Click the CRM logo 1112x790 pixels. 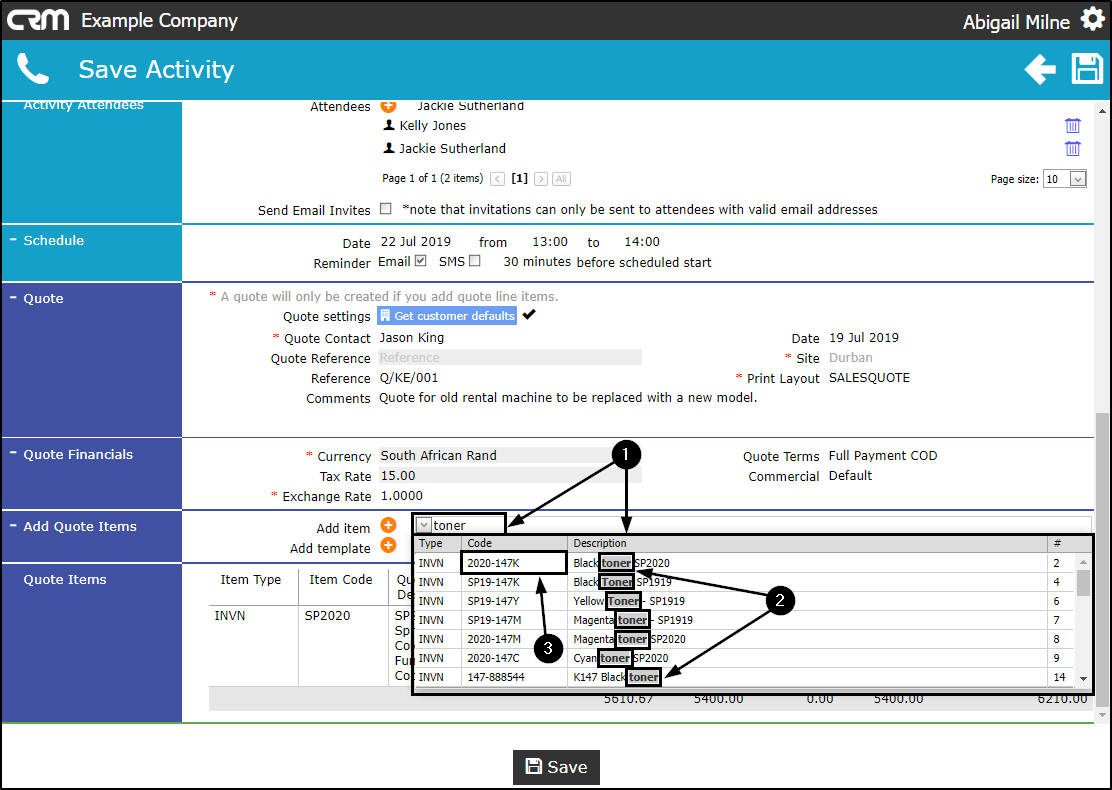click(x=38, y=20)
